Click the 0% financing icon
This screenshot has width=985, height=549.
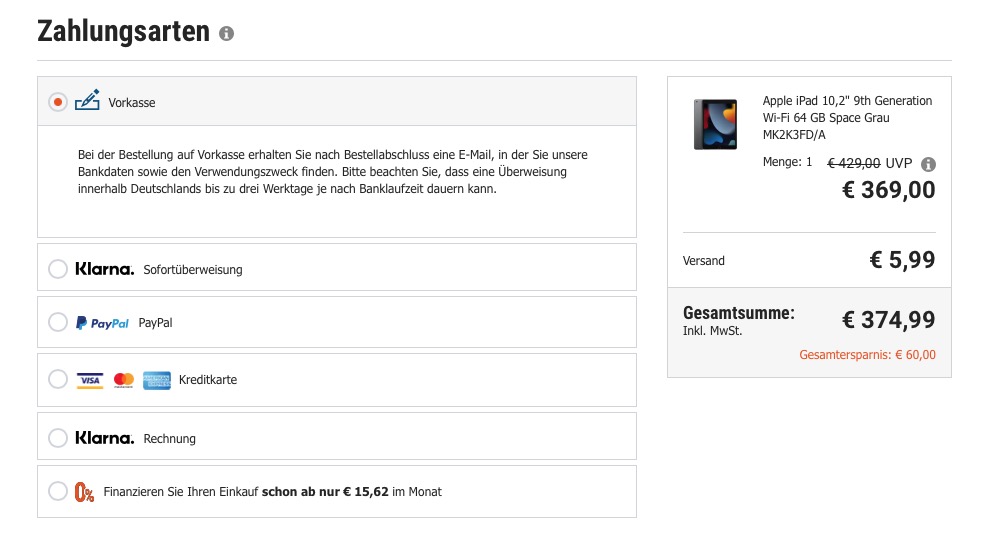pyautogui.click(x=84, y=492)
